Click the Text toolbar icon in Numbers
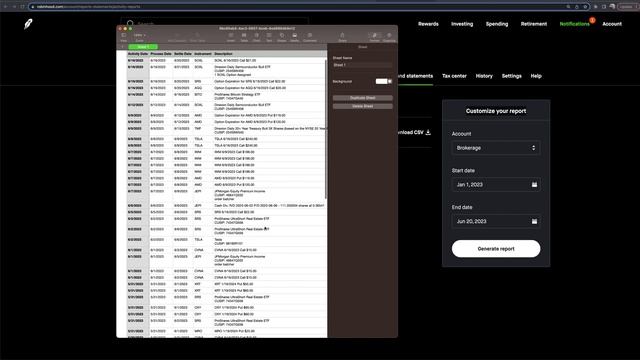This screenshot has height=360, width=640. 269,37
